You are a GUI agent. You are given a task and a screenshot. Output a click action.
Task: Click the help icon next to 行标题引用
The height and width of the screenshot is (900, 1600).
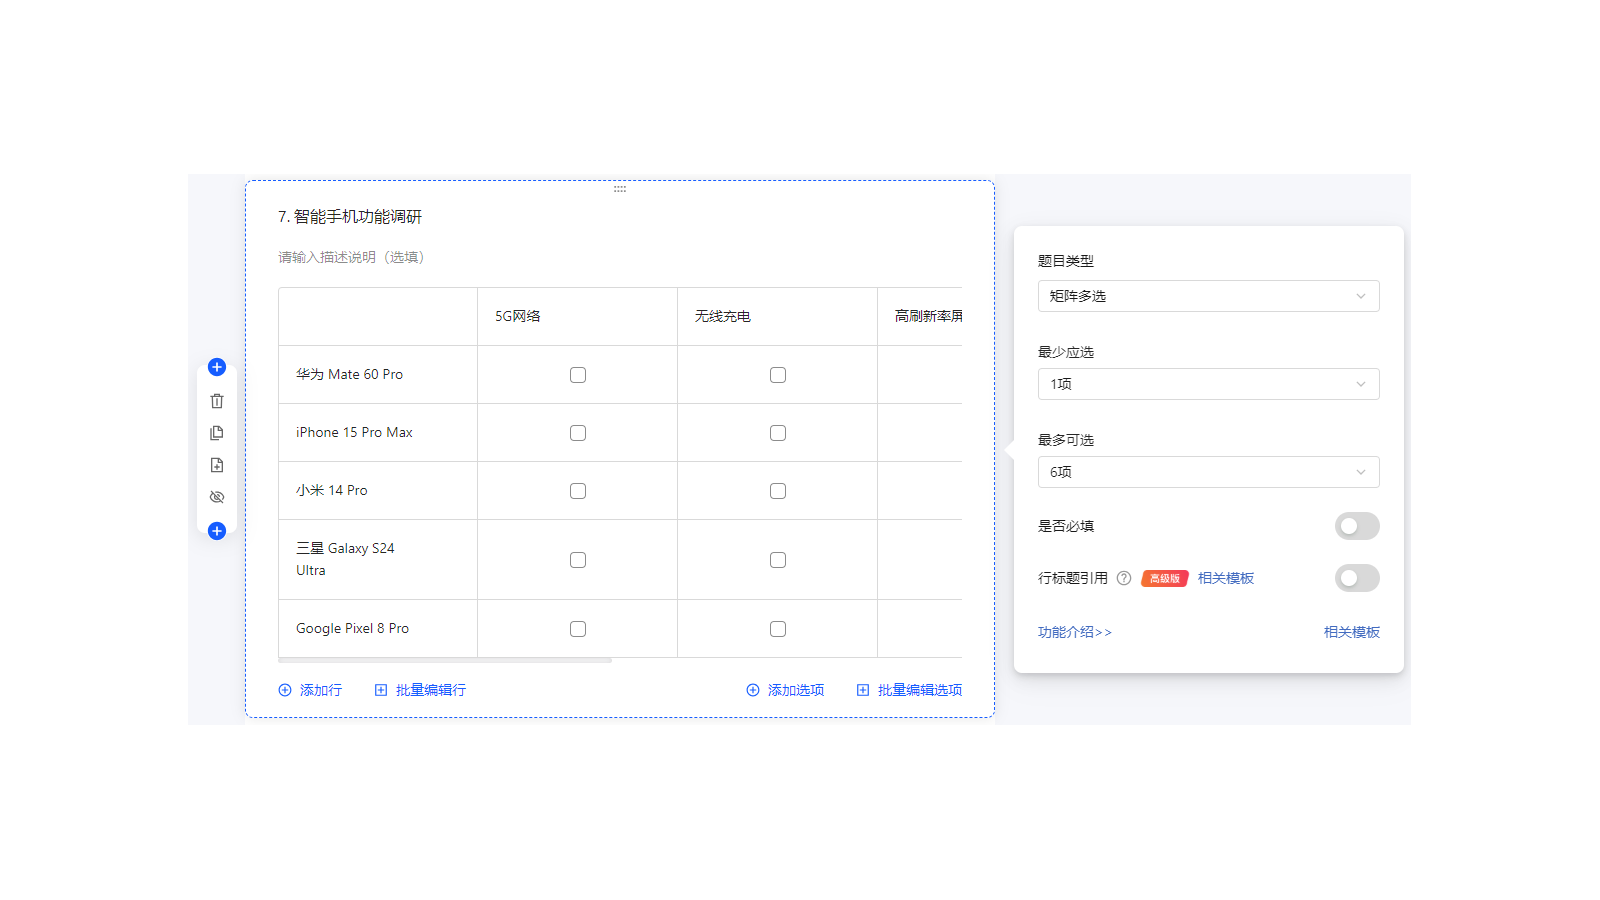[1124, 578]
